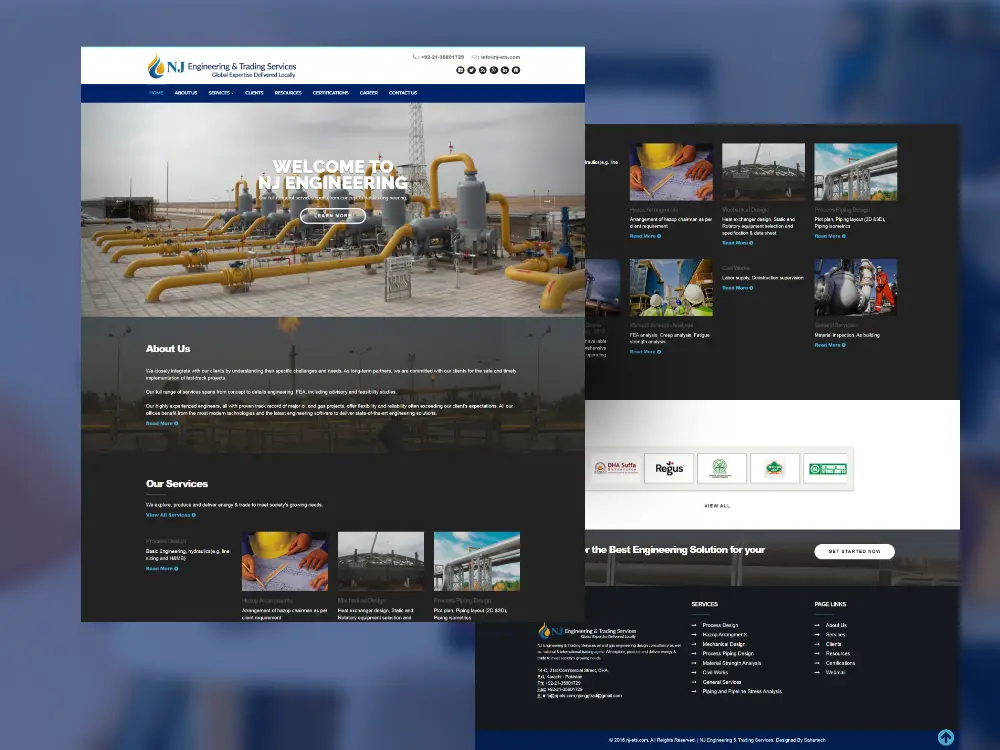1000x750 pixels.
Task: Click the NJ Engineering logo in header
Action: [x=221, y=67]
